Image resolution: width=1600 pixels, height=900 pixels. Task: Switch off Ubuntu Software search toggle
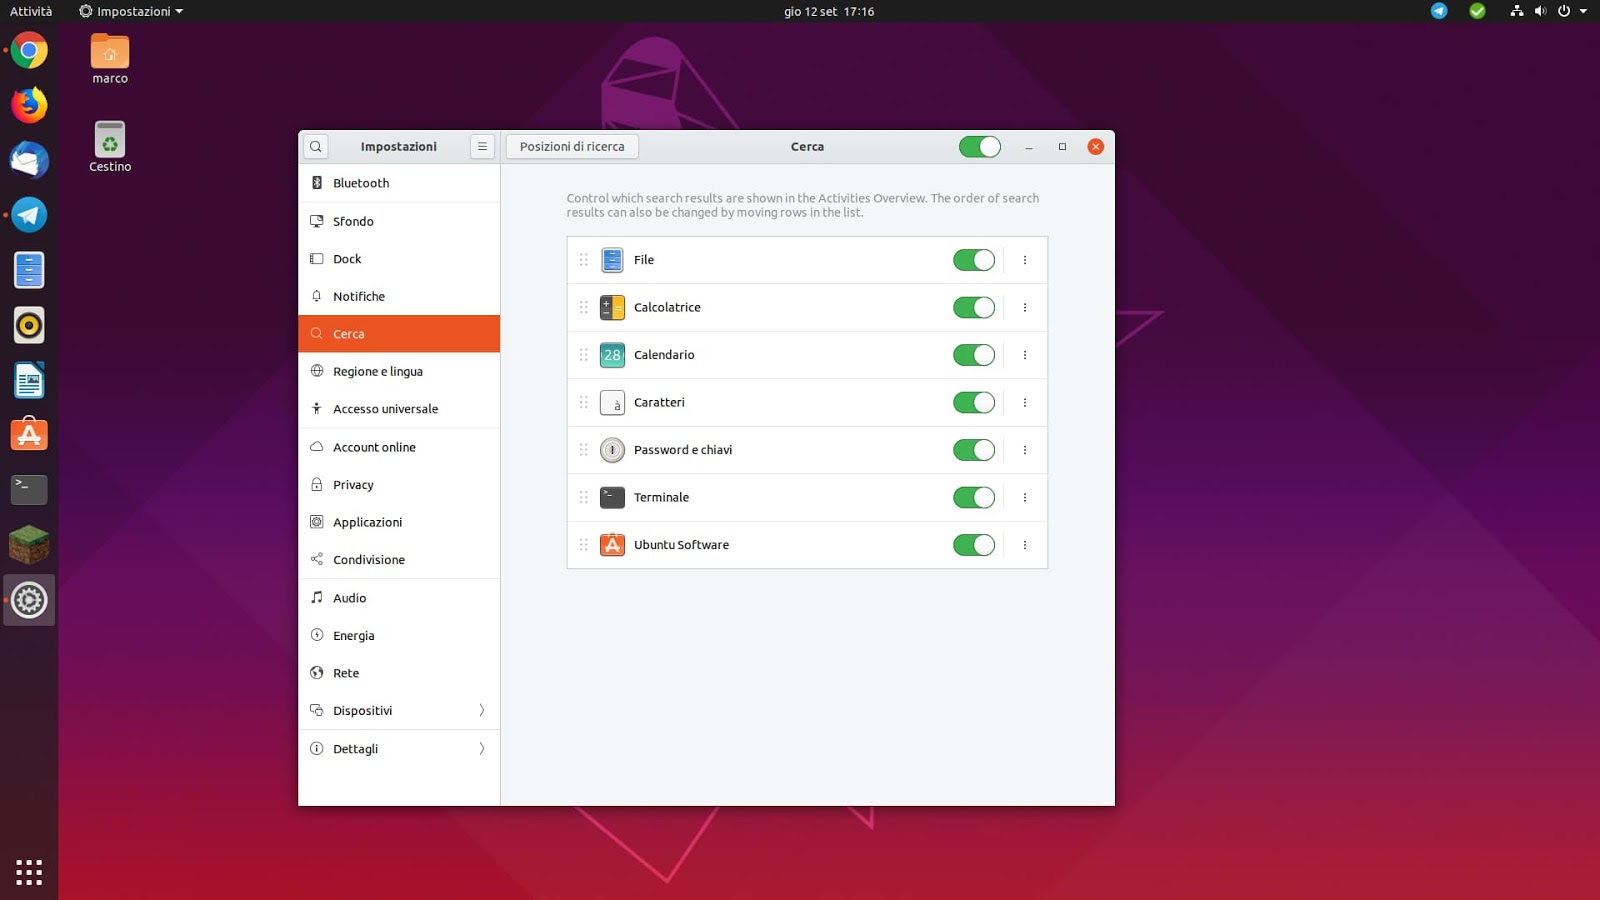[974, 545]
